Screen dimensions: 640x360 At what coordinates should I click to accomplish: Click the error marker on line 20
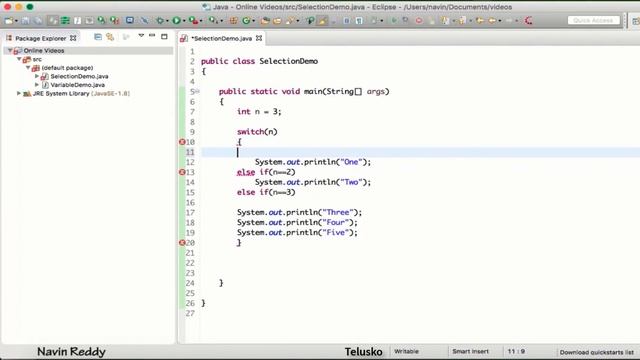[x=182, y=243]
